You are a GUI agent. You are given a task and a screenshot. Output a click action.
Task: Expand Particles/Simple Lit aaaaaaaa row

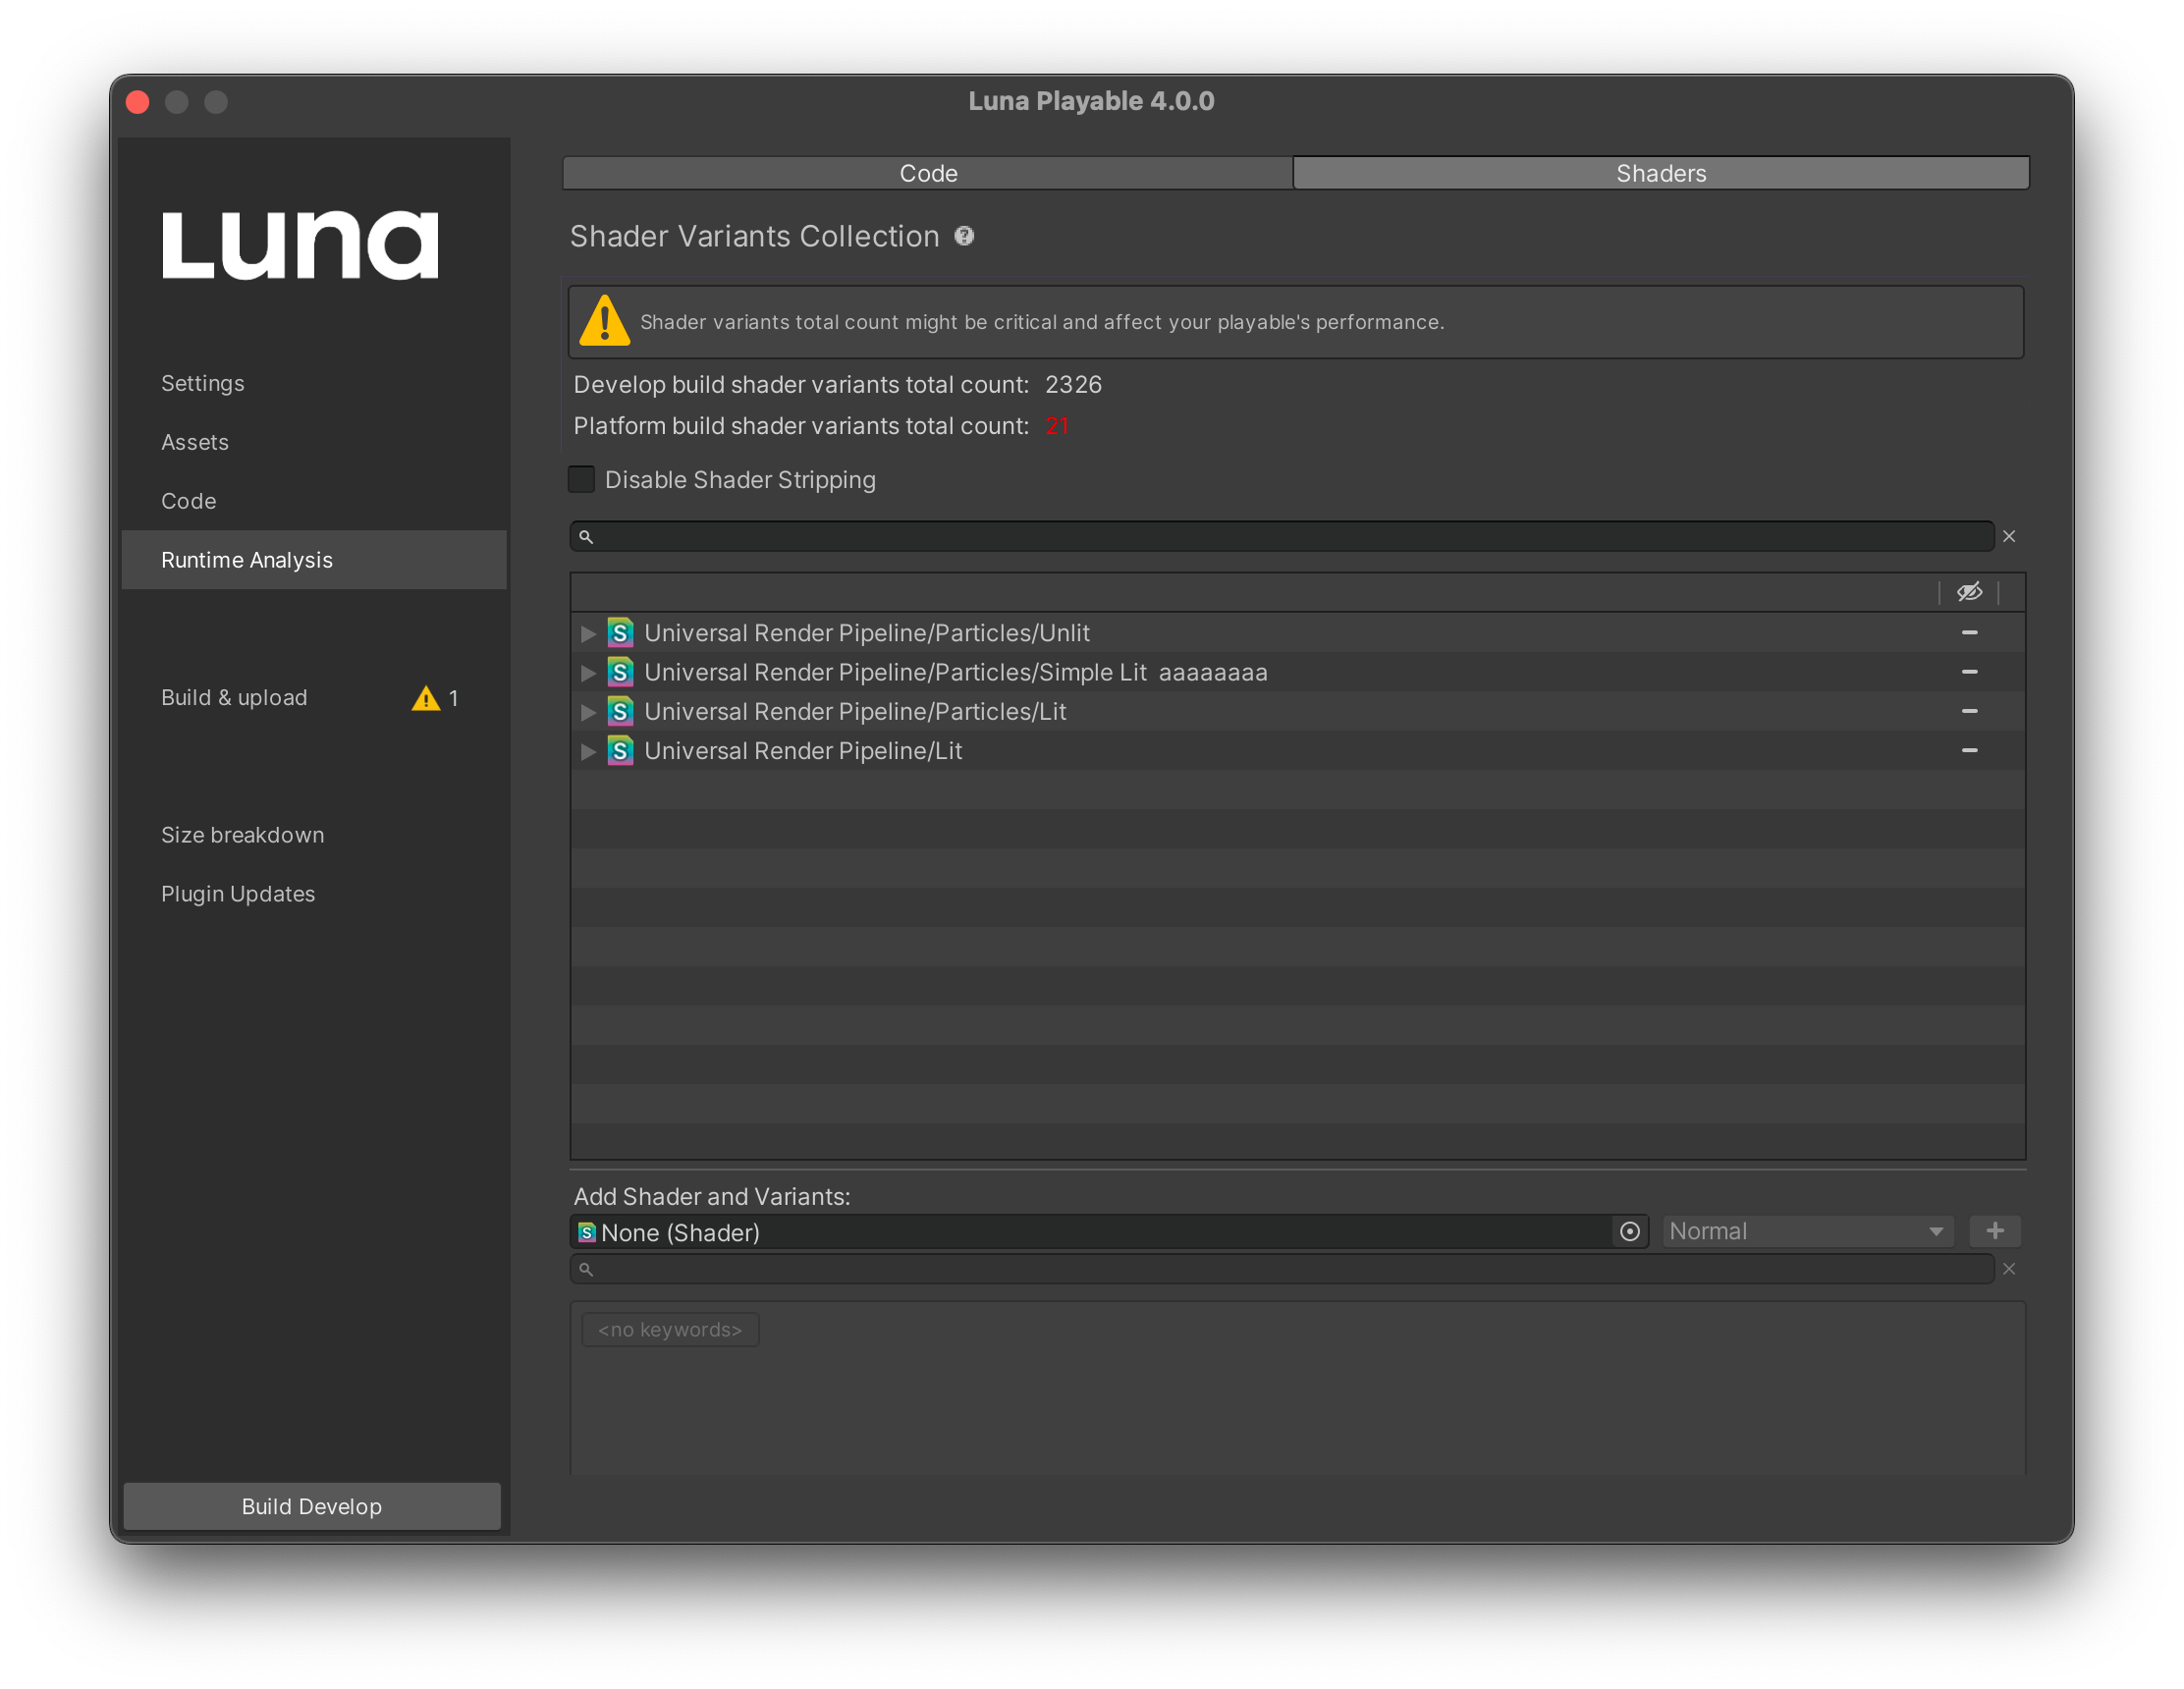(x=588, y=672)
